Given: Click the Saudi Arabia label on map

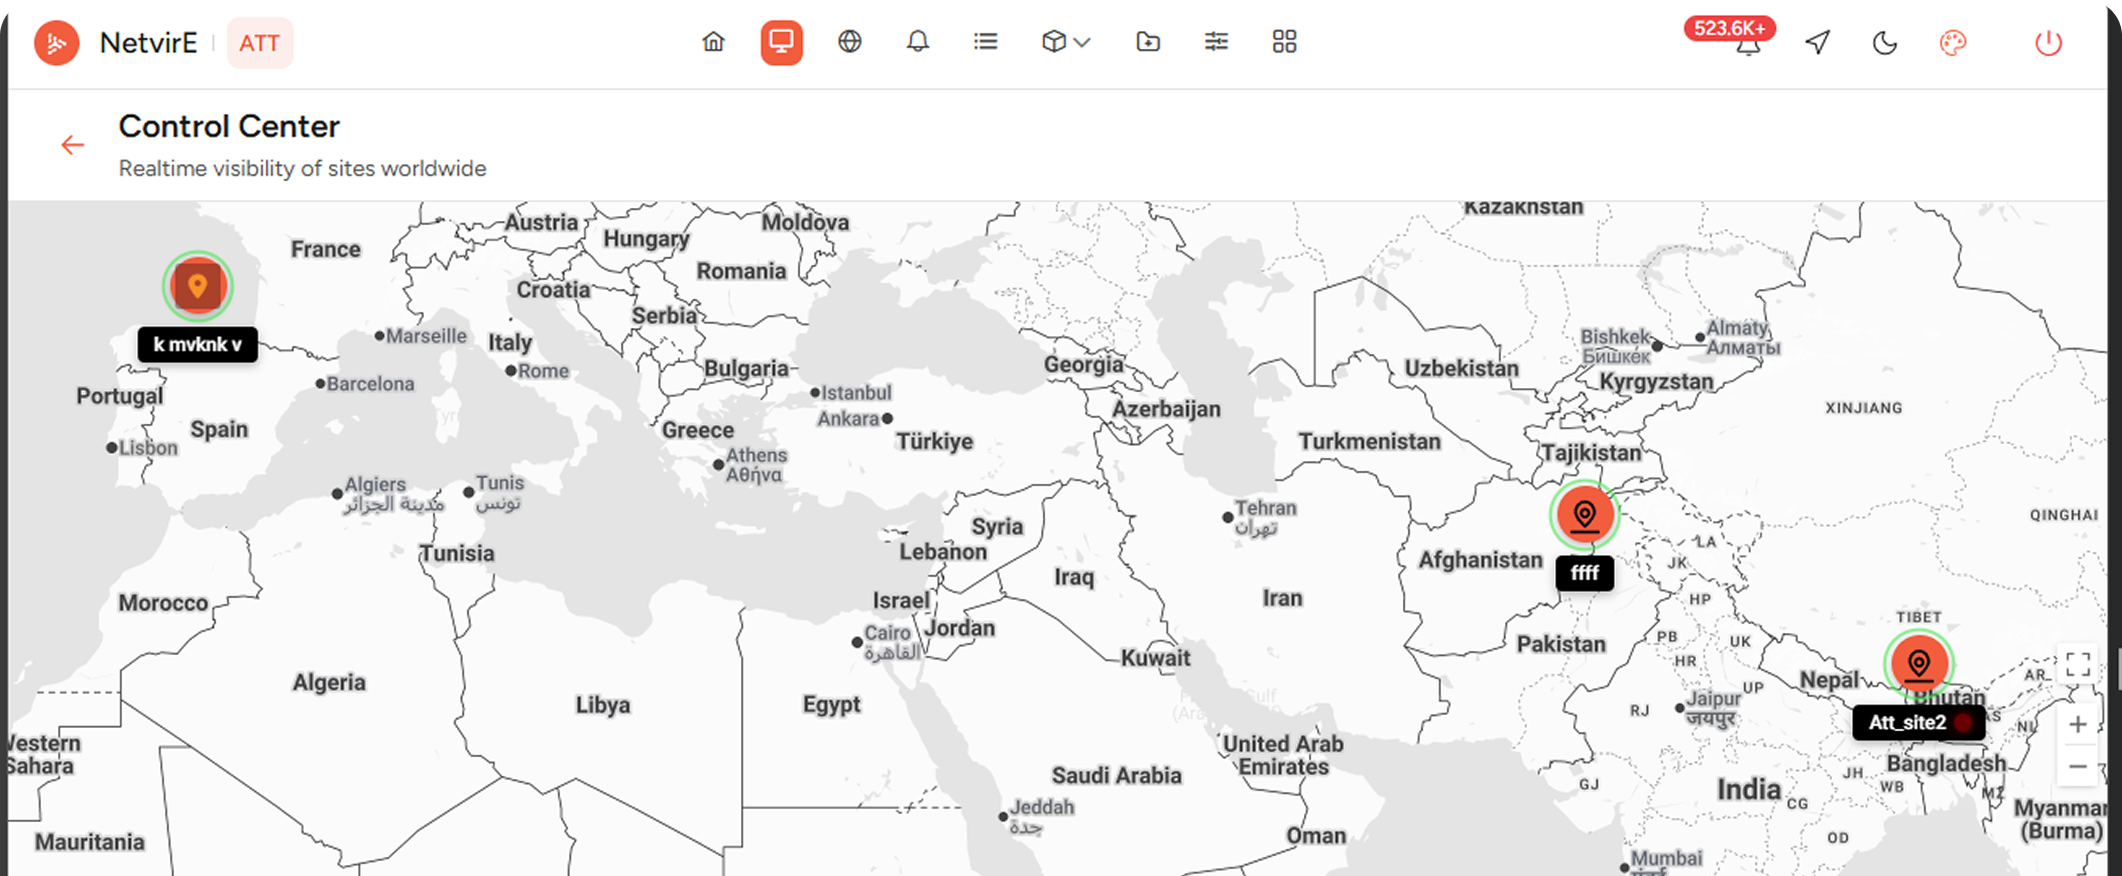Looking at the screenshot, I should [x=1116, y=776].
